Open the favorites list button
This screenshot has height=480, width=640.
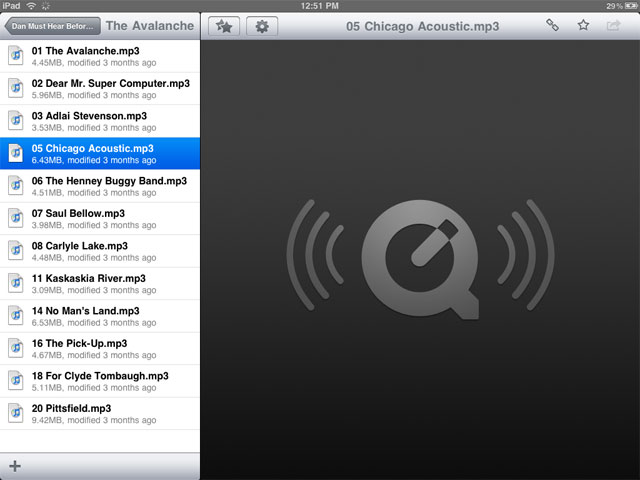224,26
